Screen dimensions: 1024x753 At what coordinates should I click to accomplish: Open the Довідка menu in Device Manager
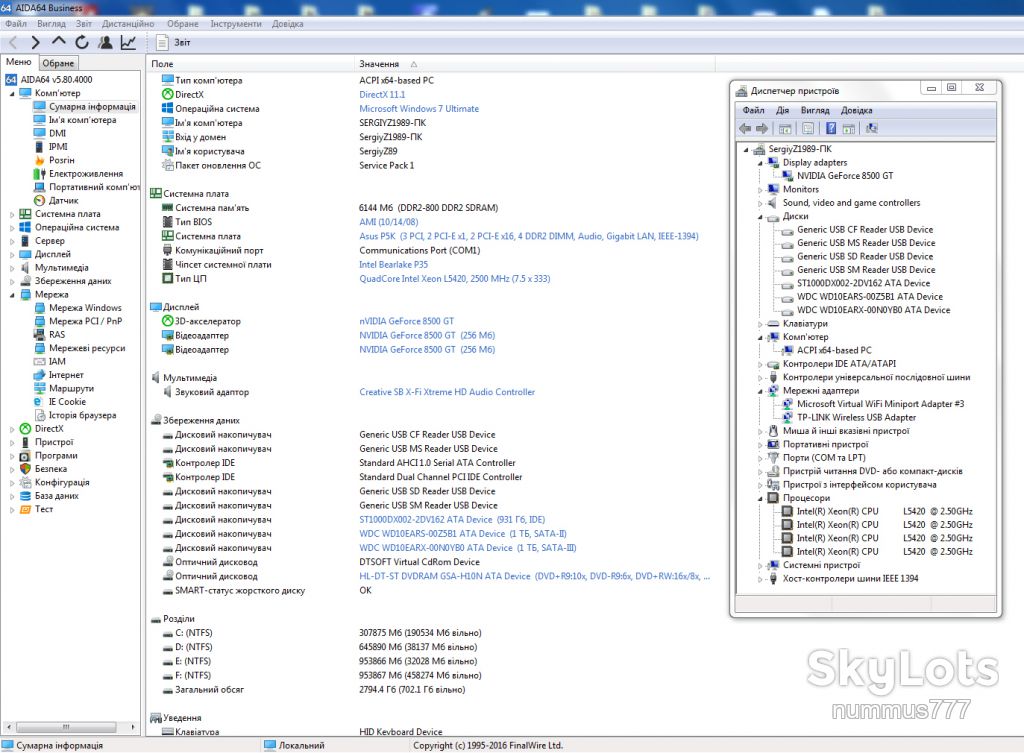856,110
